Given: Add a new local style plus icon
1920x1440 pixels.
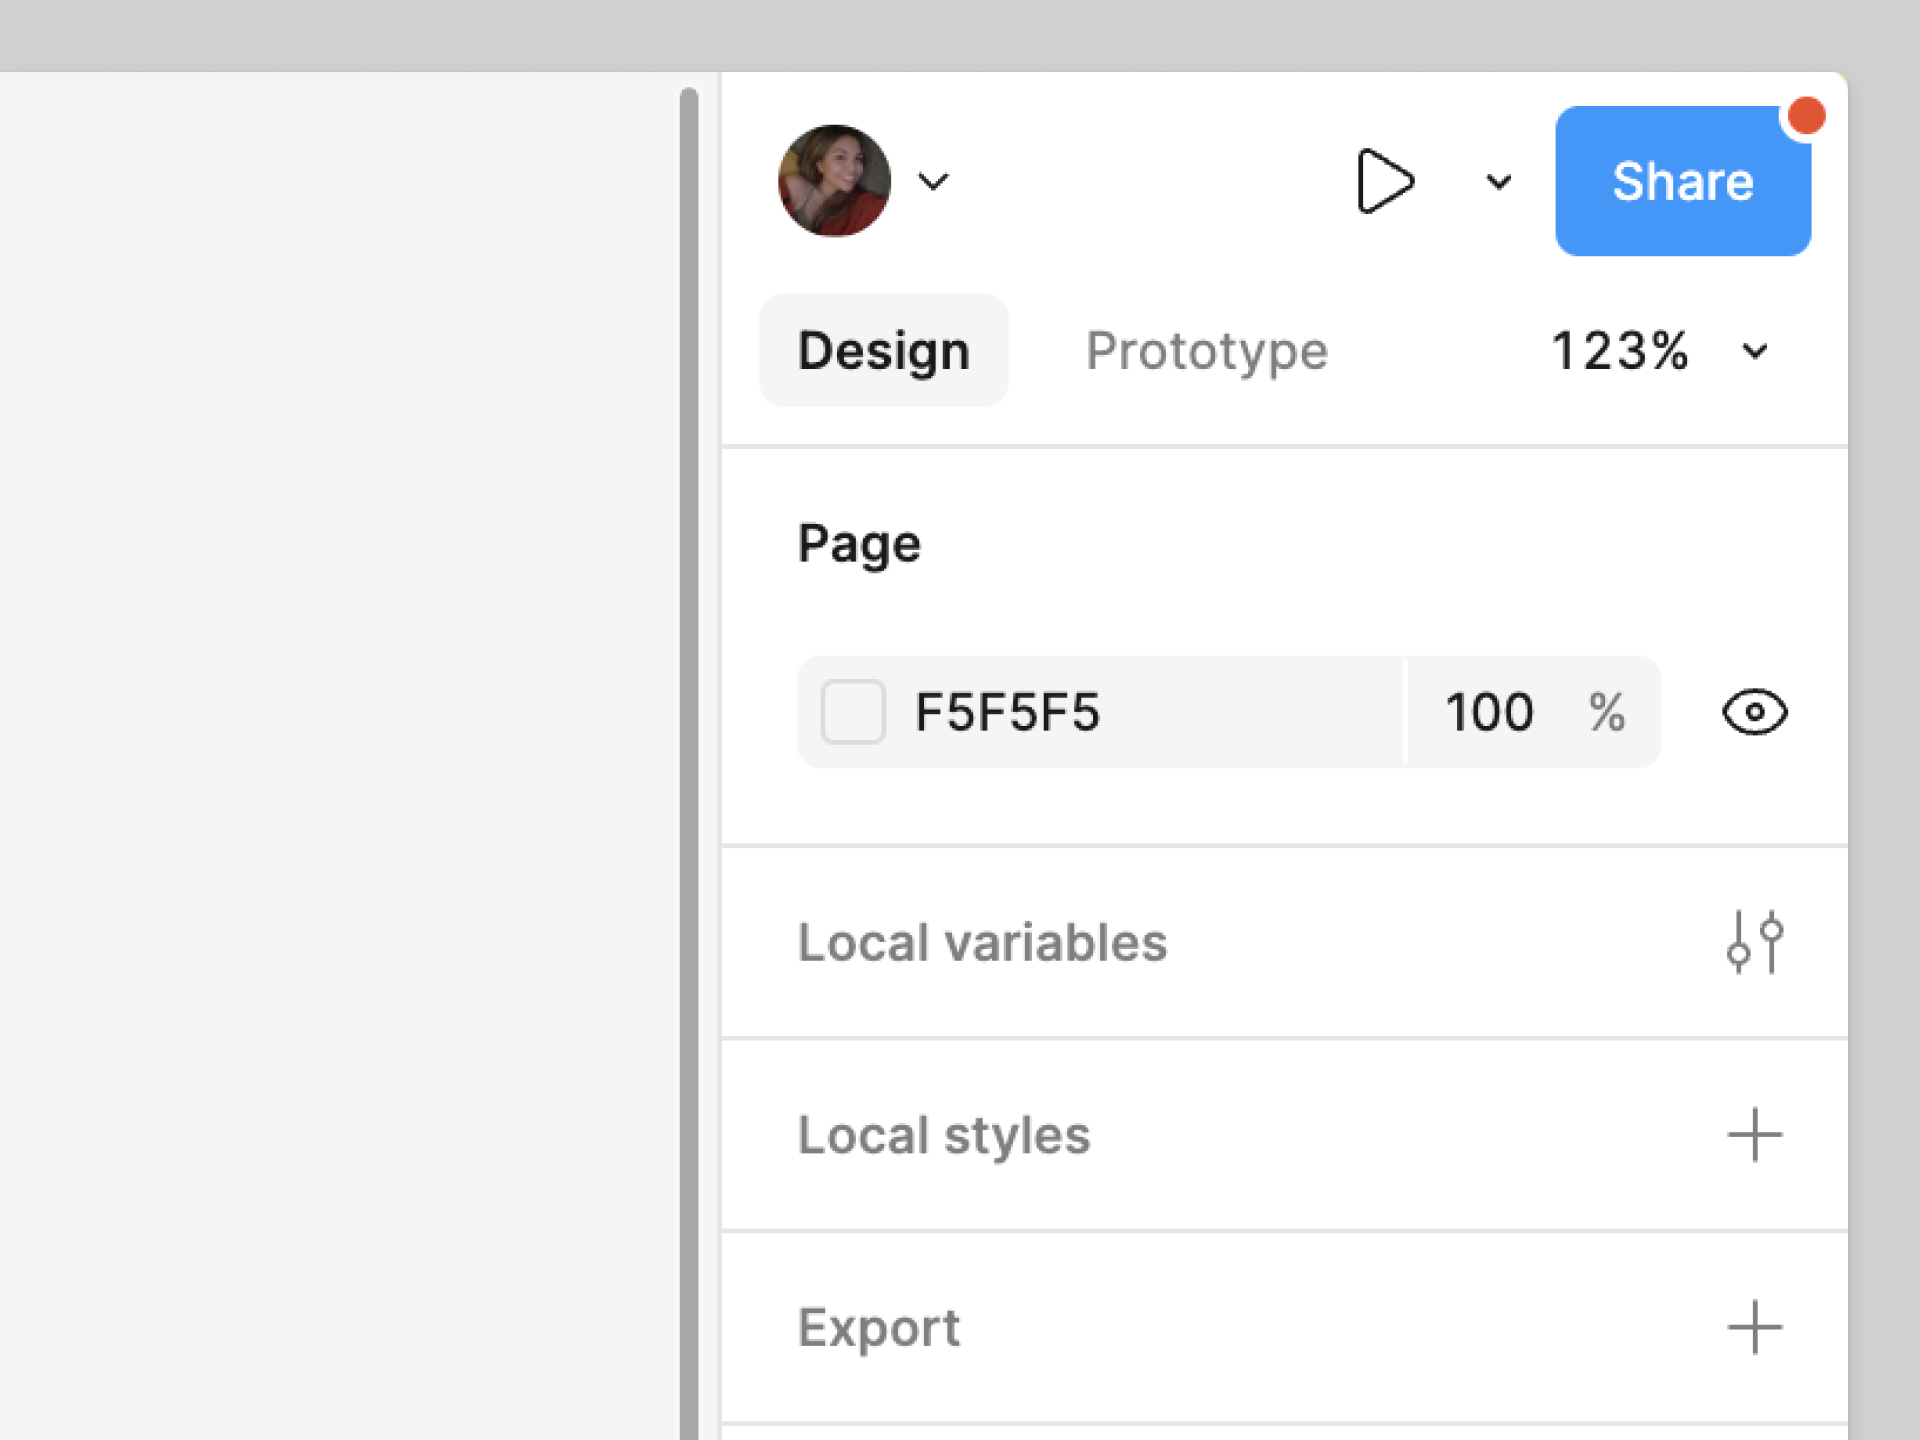Looking at the screenshot, I should click(x=1755, y=1135).
